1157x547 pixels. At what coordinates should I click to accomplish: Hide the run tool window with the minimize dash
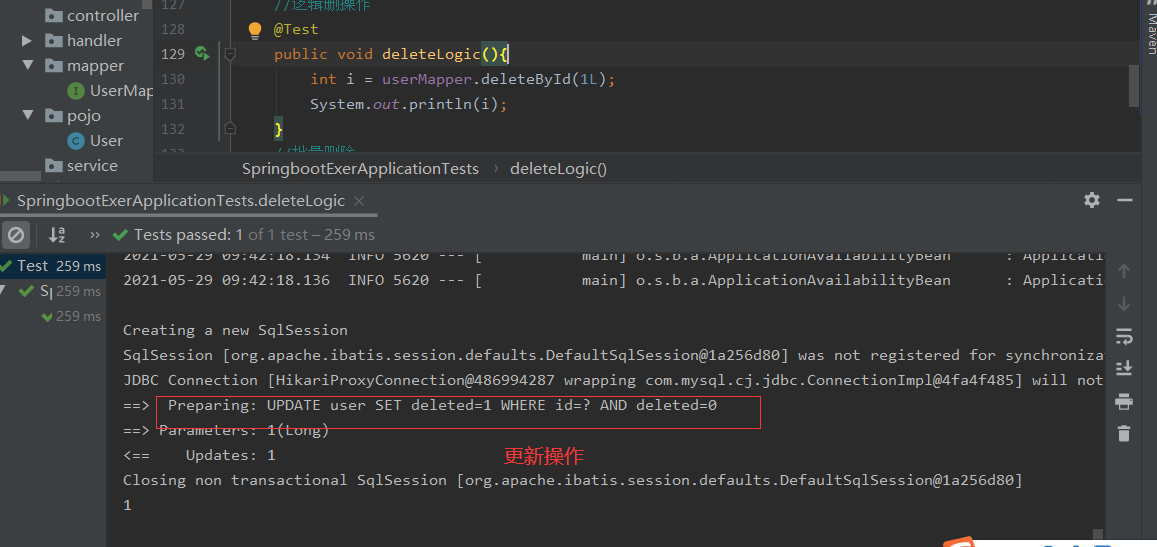(1125, 200)
